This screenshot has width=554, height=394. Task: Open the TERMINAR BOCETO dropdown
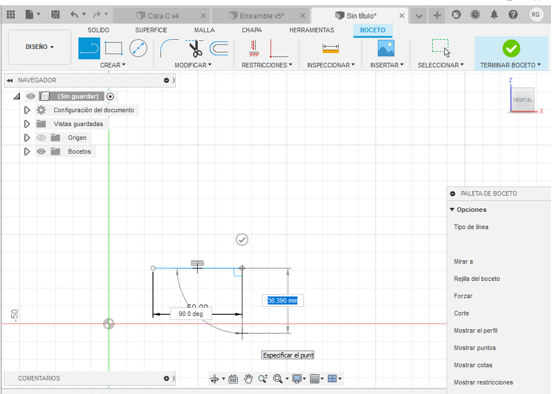pos(510,65)
